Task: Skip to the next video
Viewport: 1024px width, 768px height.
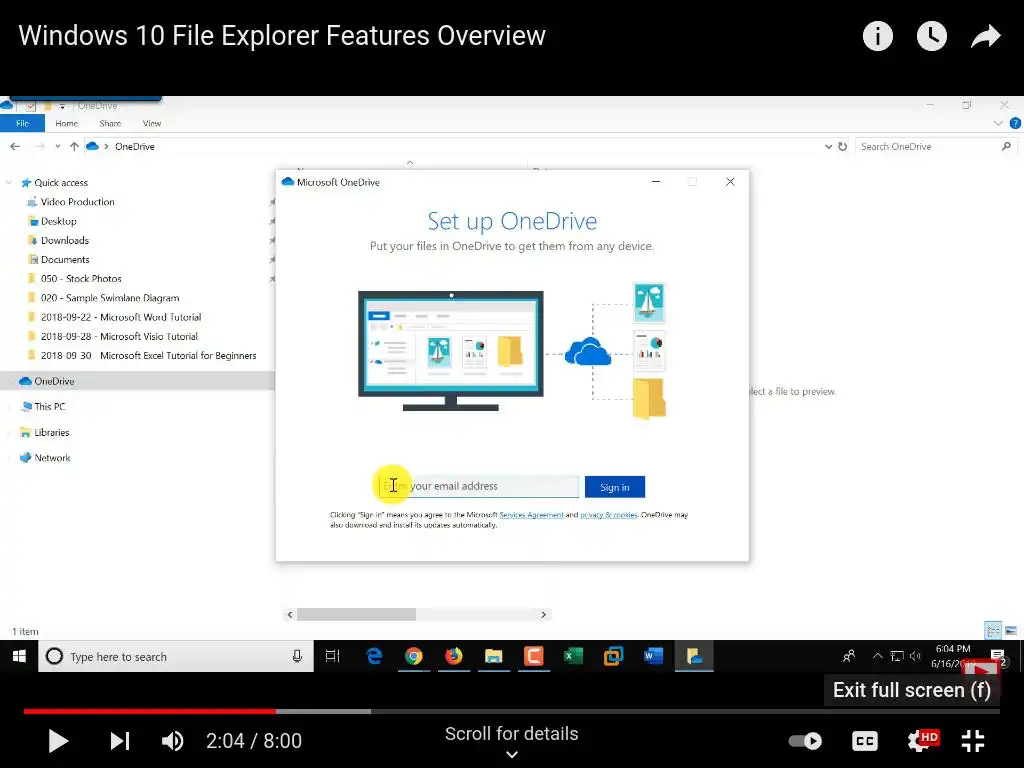Action: tap(120, 741)
